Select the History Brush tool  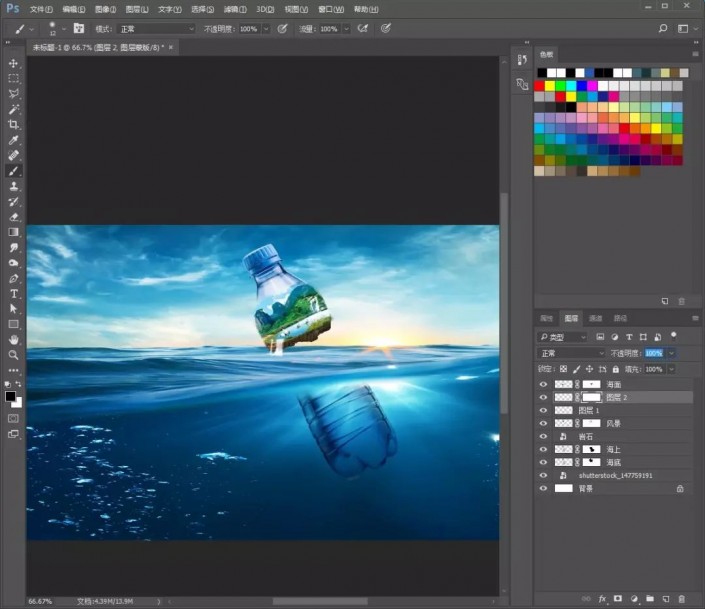click(13, 202)
